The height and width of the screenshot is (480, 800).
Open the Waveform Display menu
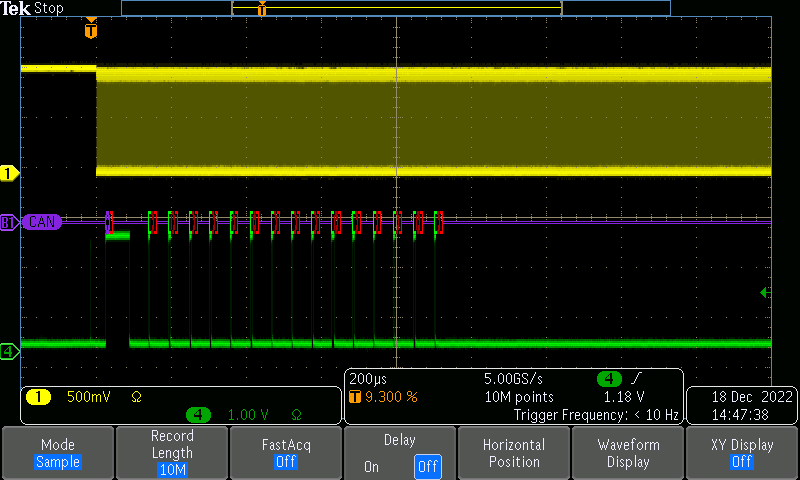coord(628,452)
